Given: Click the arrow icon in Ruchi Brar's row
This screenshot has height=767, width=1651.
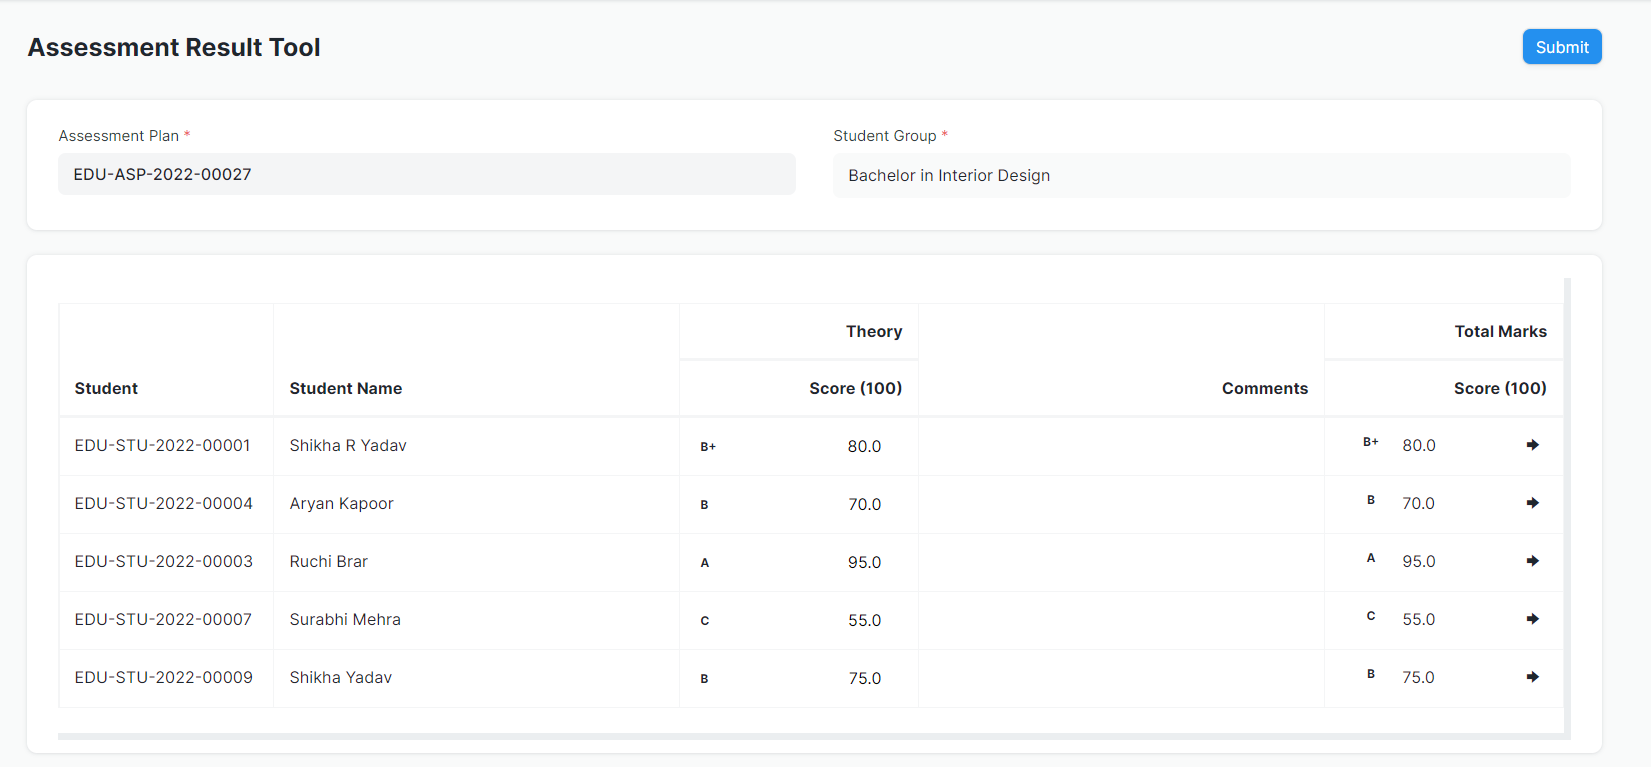Looking at the screenshot, I should click(1532, 561).
